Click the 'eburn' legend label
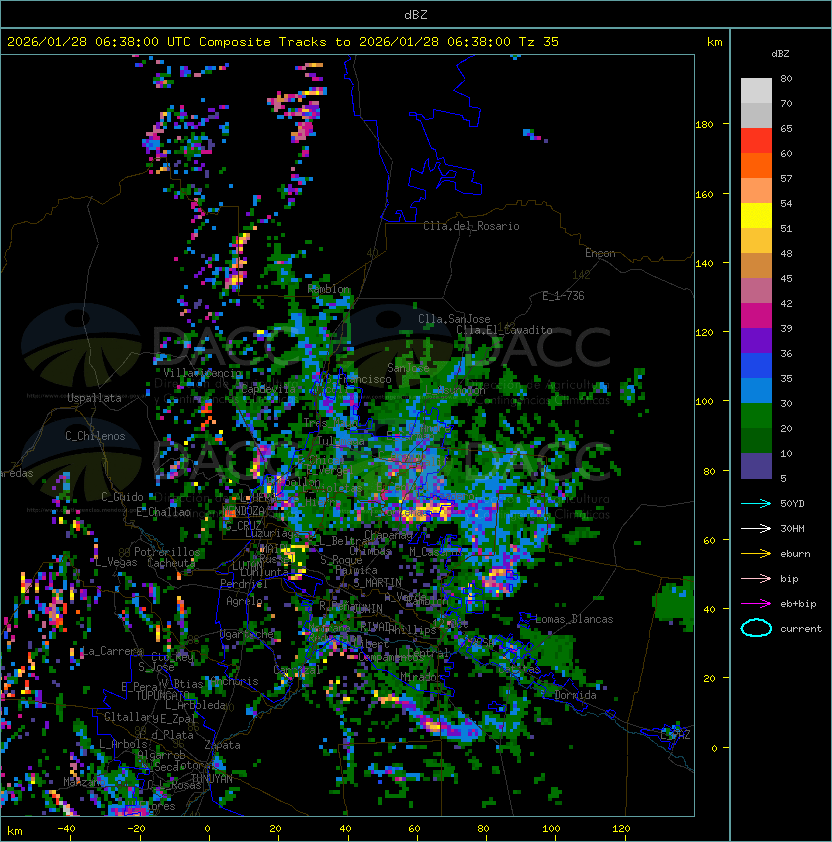Image resolution: width=832 pixels, height=842 pixels. coord(795,554)
